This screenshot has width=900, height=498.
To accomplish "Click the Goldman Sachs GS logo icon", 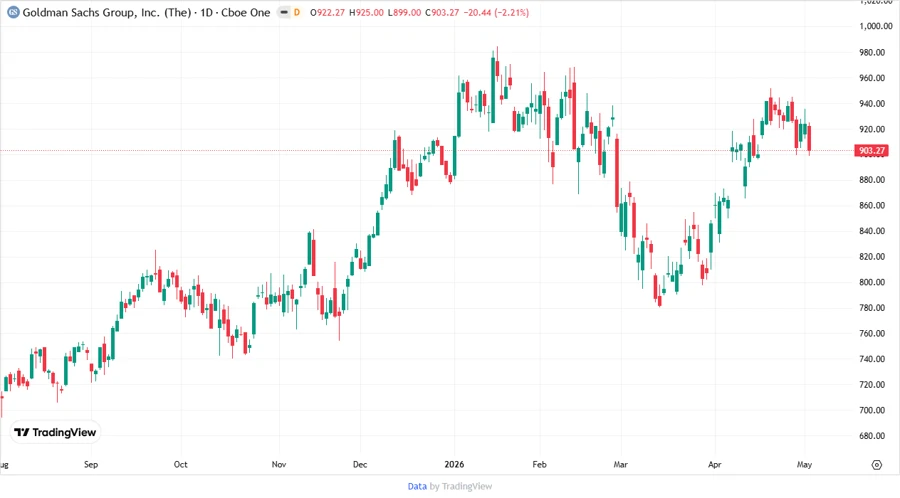I will [13, 12].
